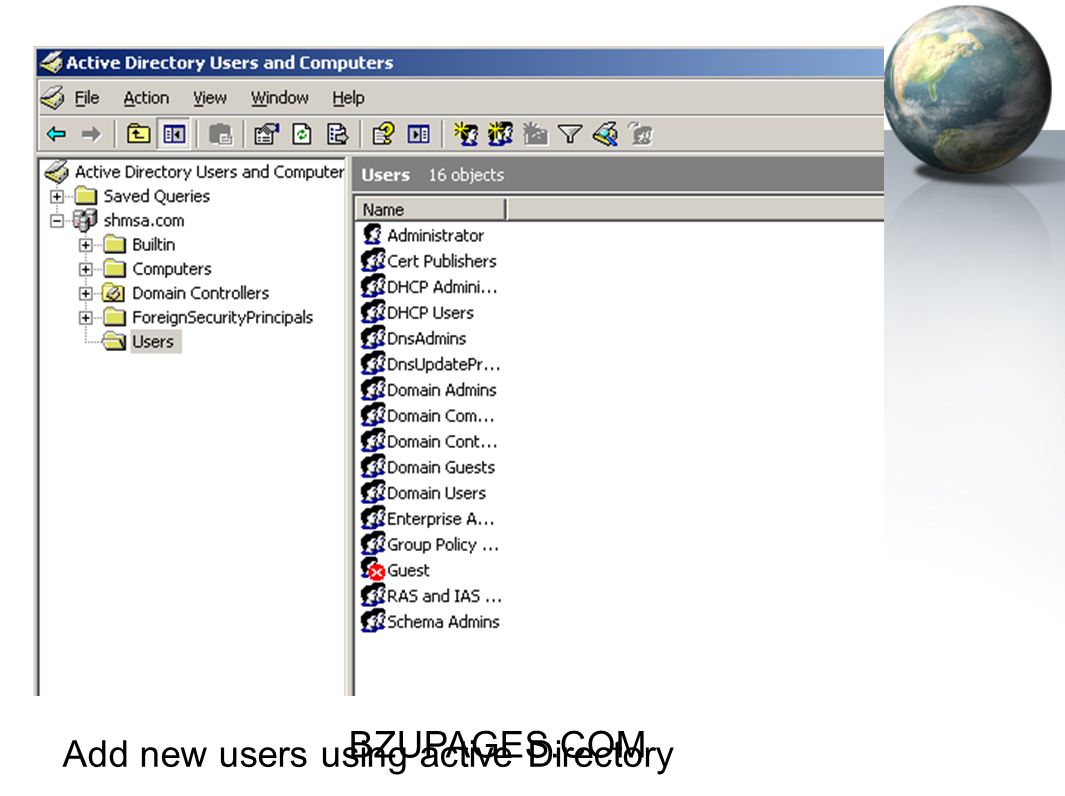Select the Domain Com... group
1065x796 pixels.
441,416
